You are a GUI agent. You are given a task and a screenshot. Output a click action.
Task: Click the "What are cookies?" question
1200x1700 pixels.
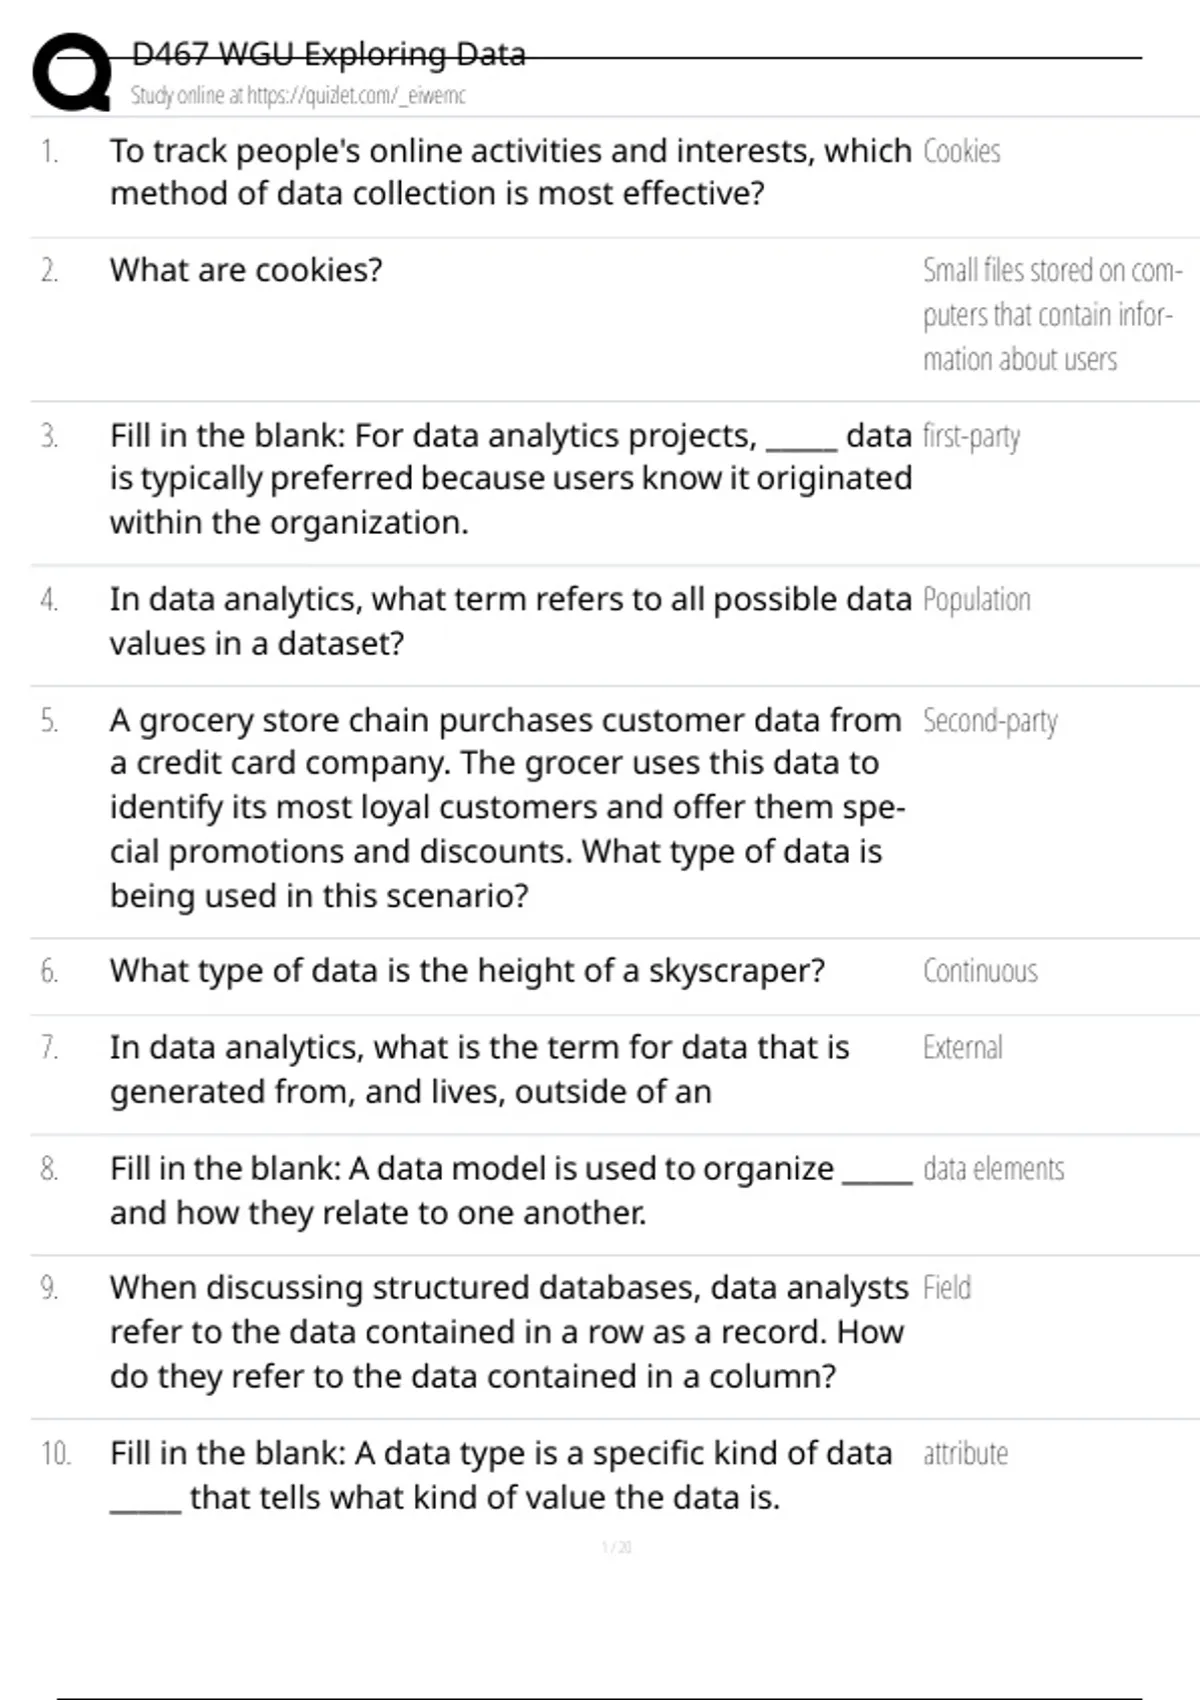246,270
